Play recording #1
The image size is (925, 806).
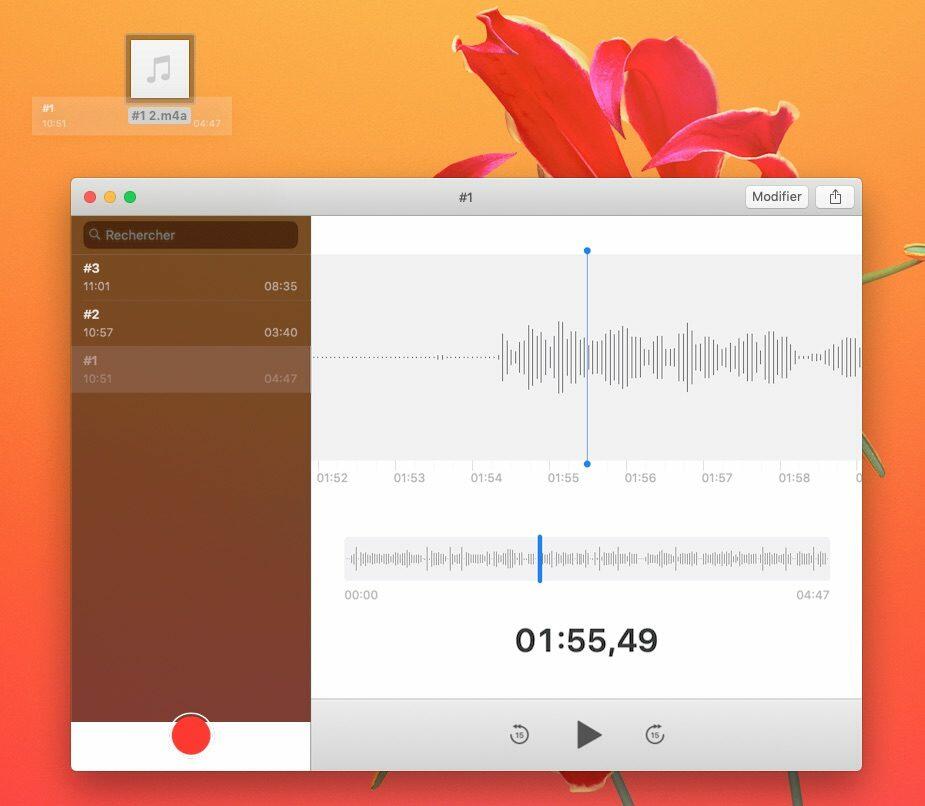[588, 735]
